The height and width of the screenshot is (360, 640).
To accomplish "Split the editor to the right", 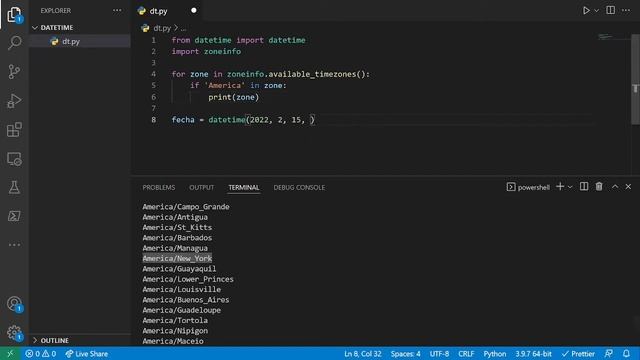I will click(x=610, y=10).
